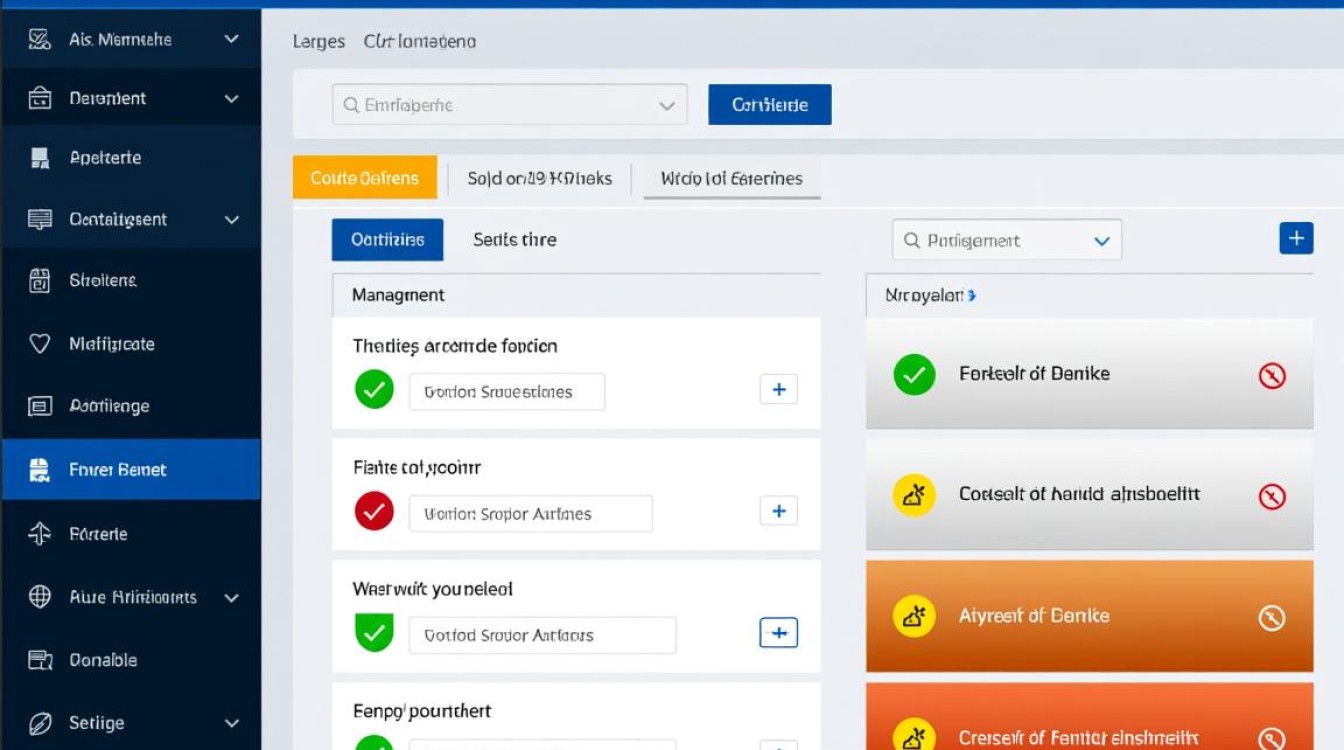
Task: Expand the Als. Mennnehe sidebar menu
Action: pos(231,39)
